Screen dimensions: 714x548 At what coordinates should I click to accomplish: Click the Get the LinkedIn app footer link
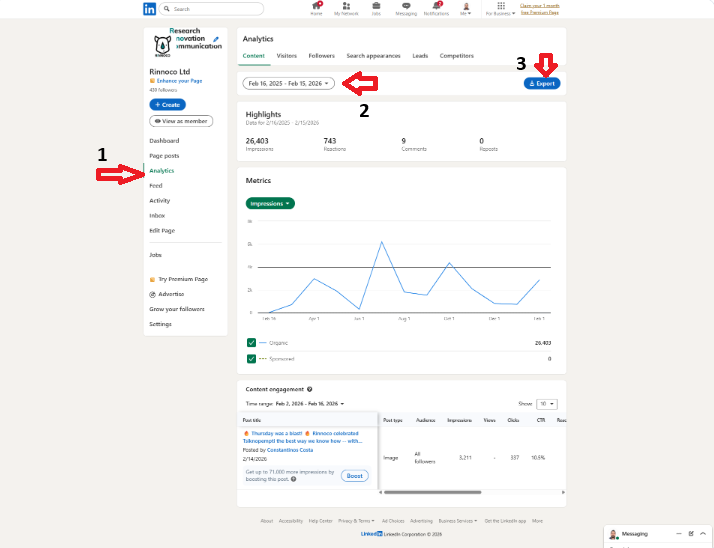(505, 521)
